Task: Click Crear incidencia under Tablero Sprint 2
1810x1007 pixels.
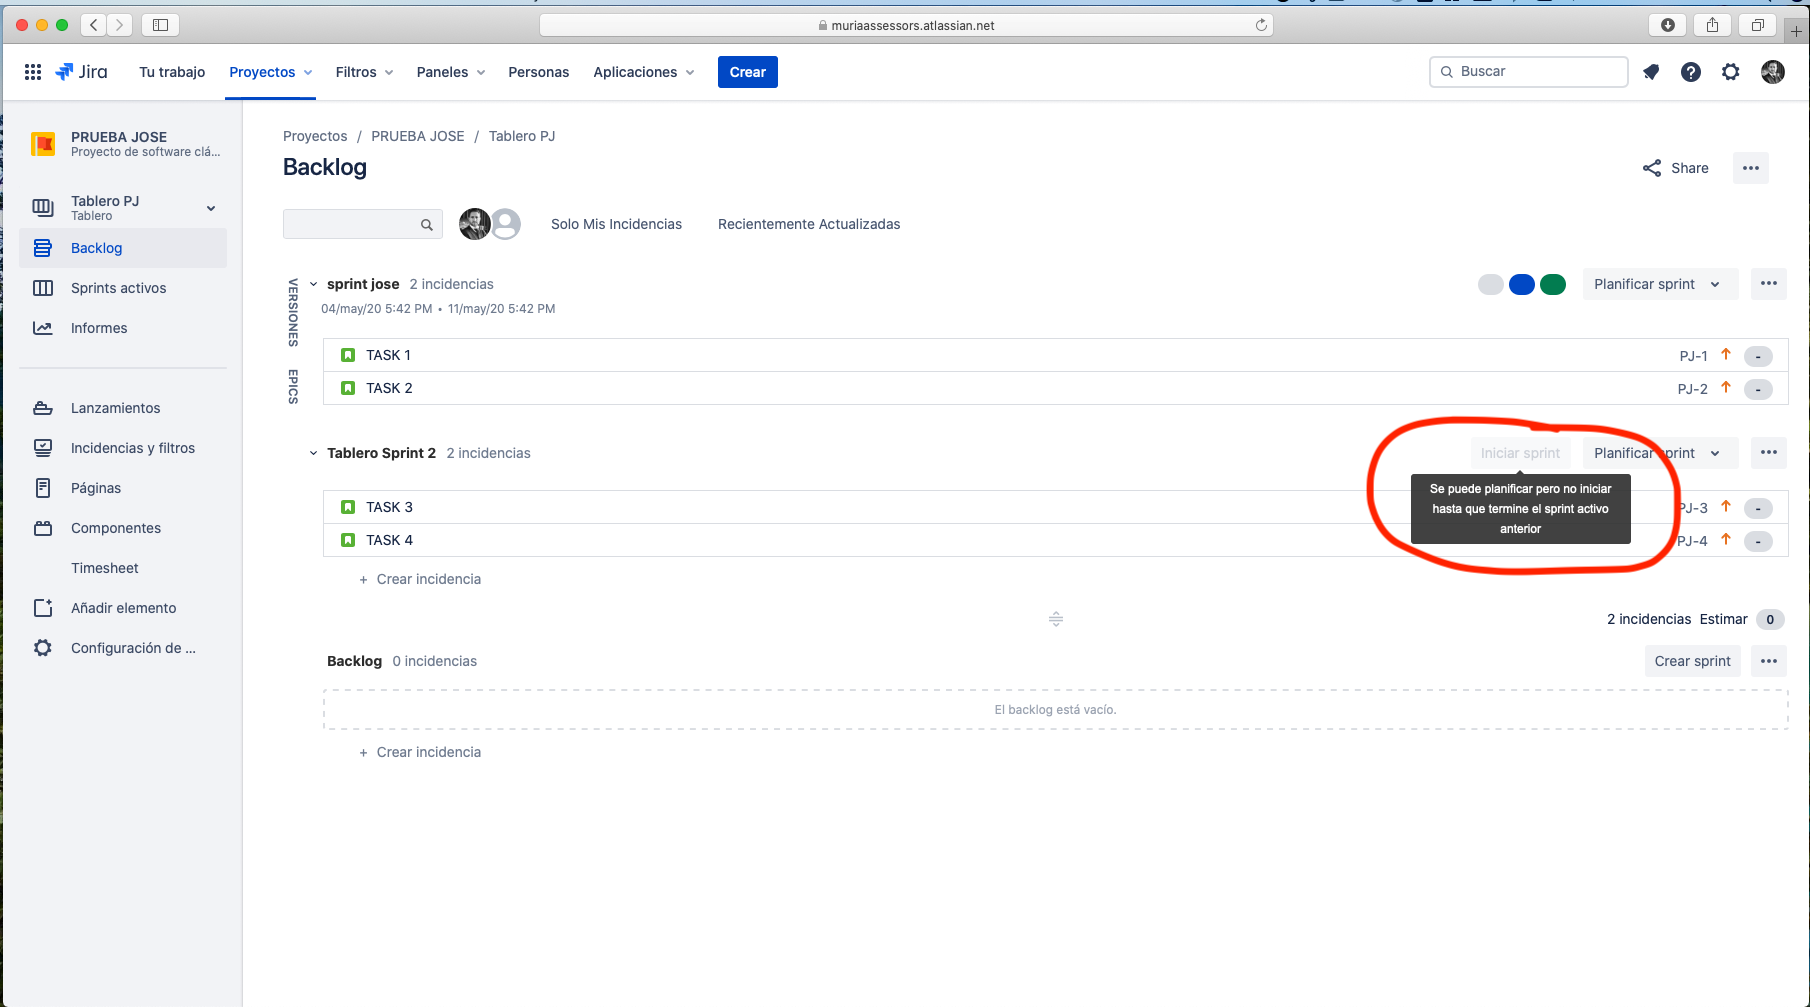Action: point(420,579)
